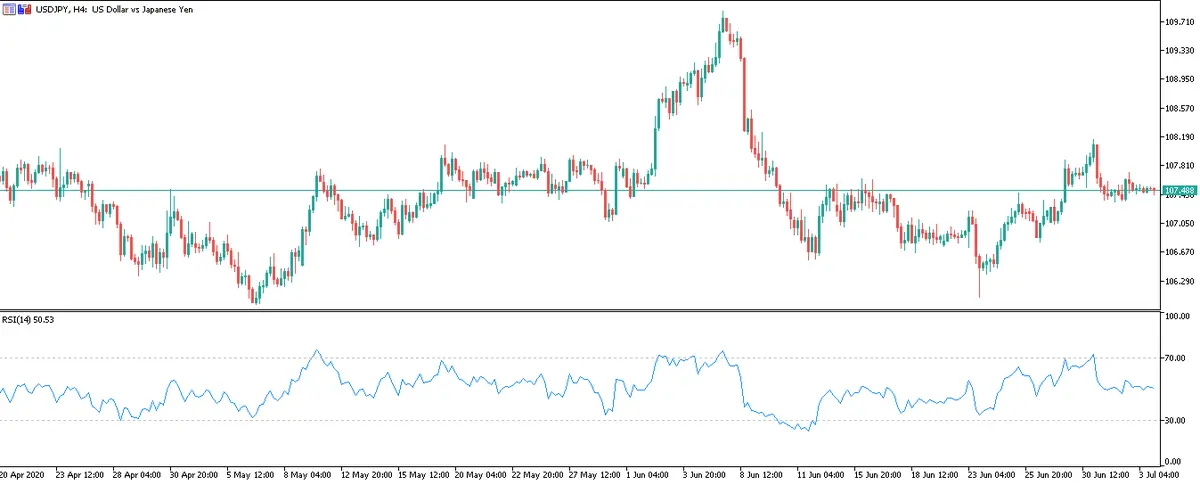Click the 108.570 price scale label
This screenshot has height=485, width=1200.
(1179, 109)
